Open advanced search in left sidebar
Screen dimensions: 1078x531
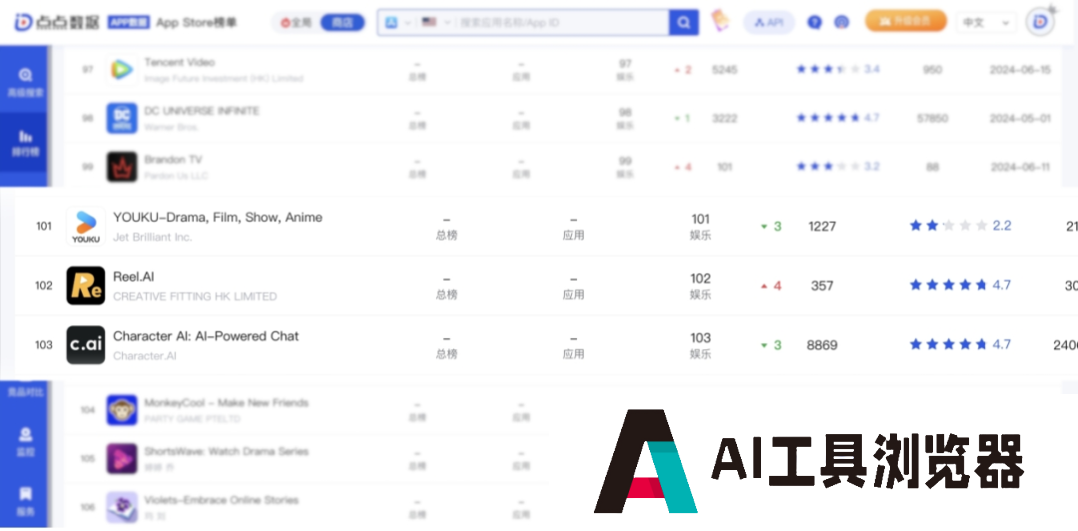[x=25, y=82]
